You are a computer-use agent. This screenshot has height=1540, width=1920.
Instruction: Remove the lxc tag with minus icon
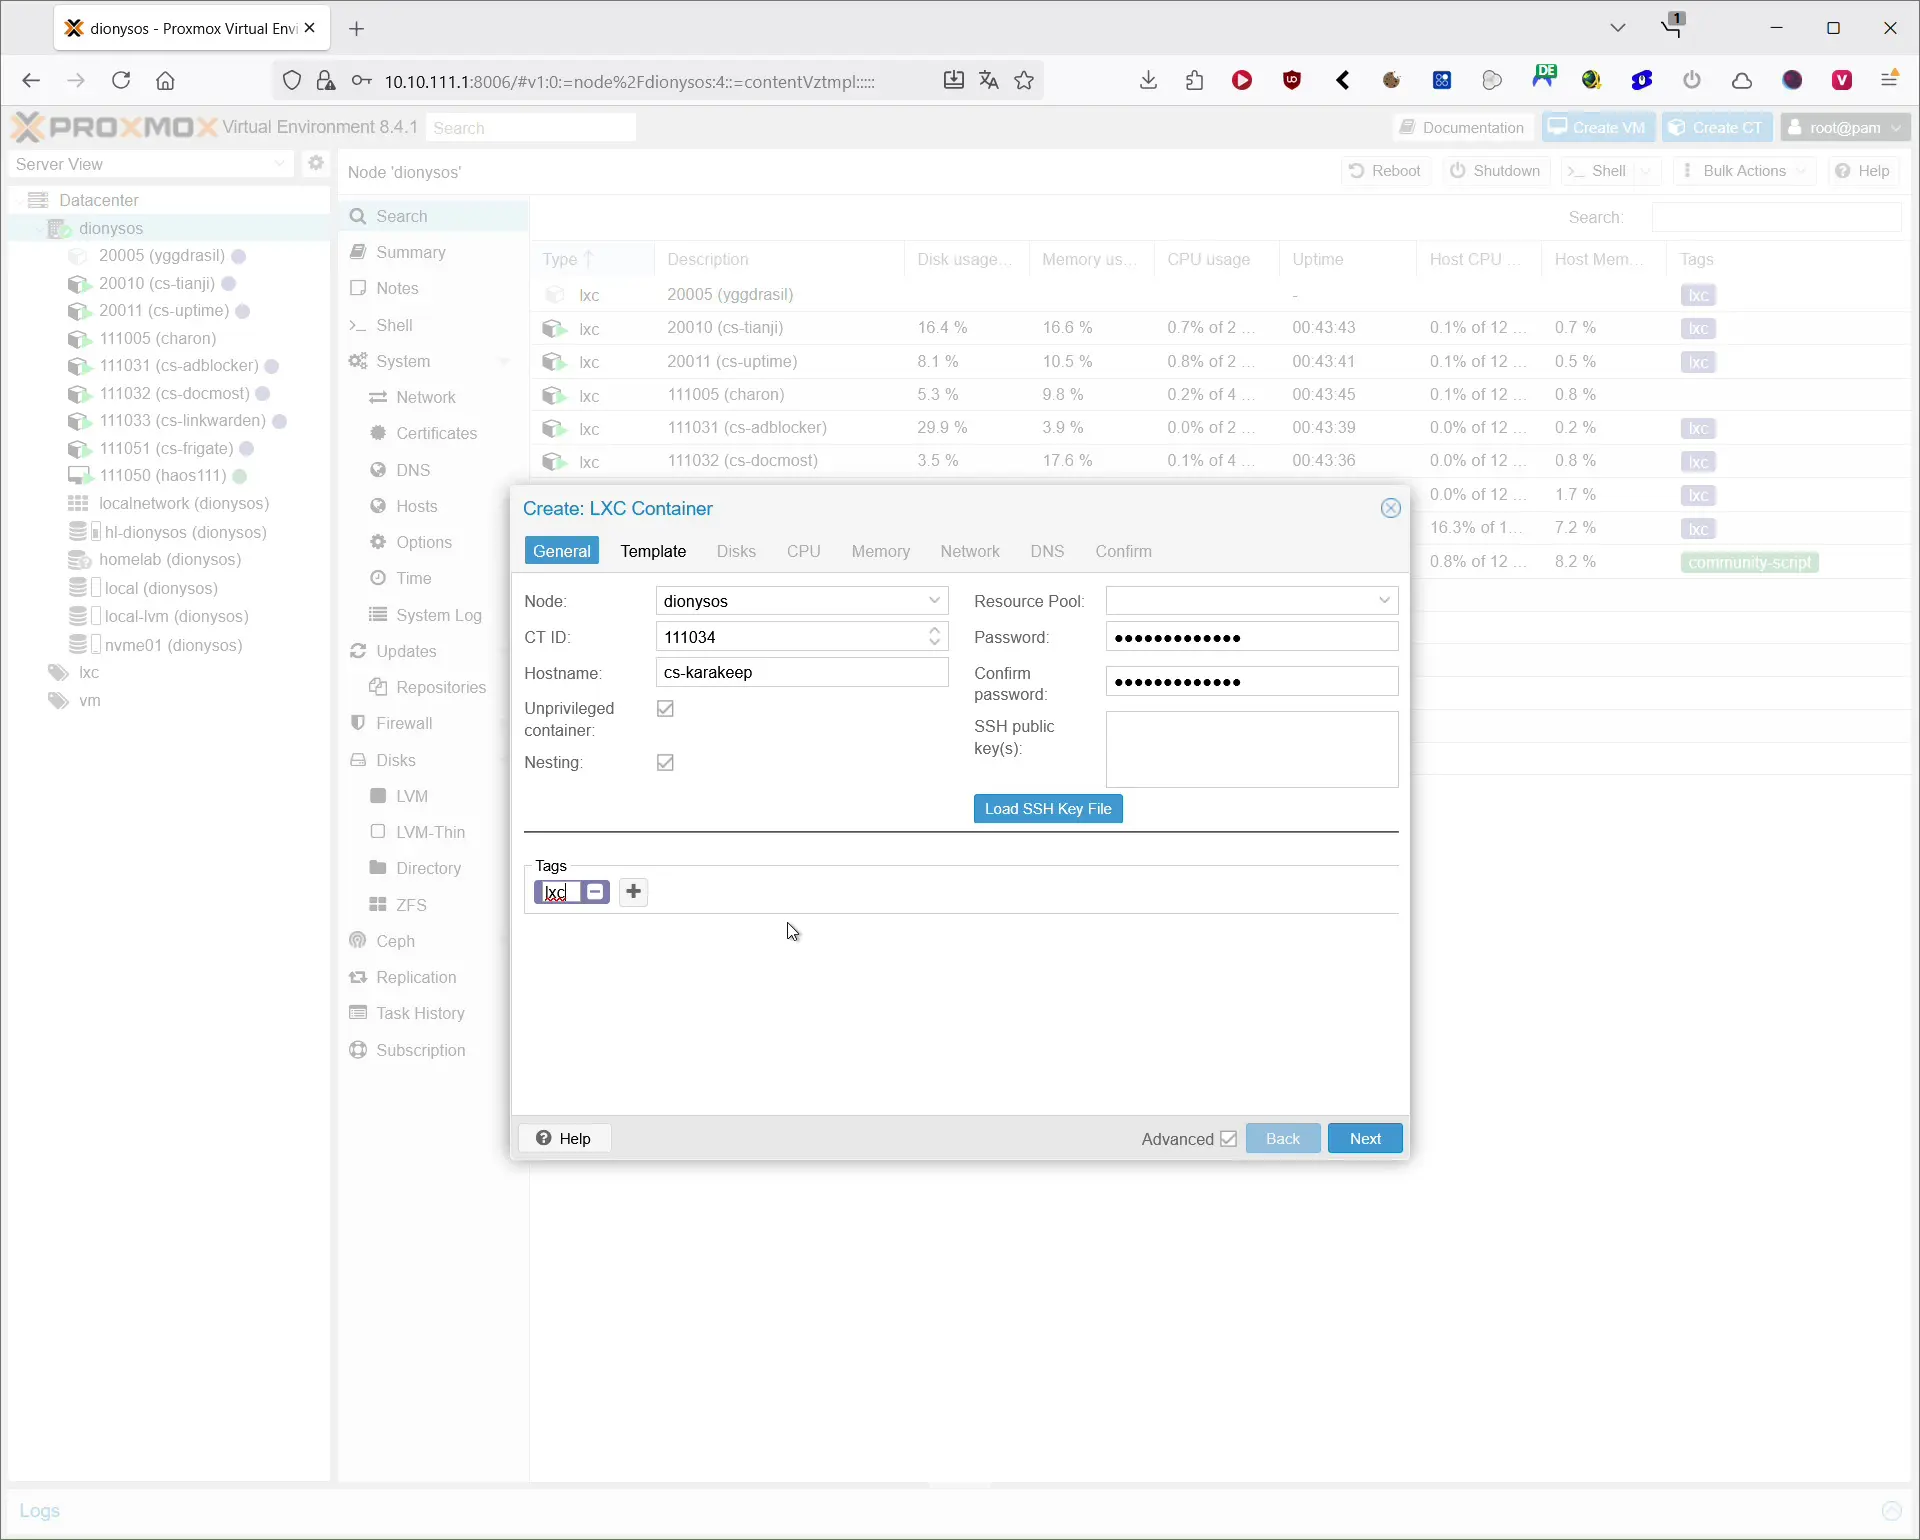tap(595, 891)
